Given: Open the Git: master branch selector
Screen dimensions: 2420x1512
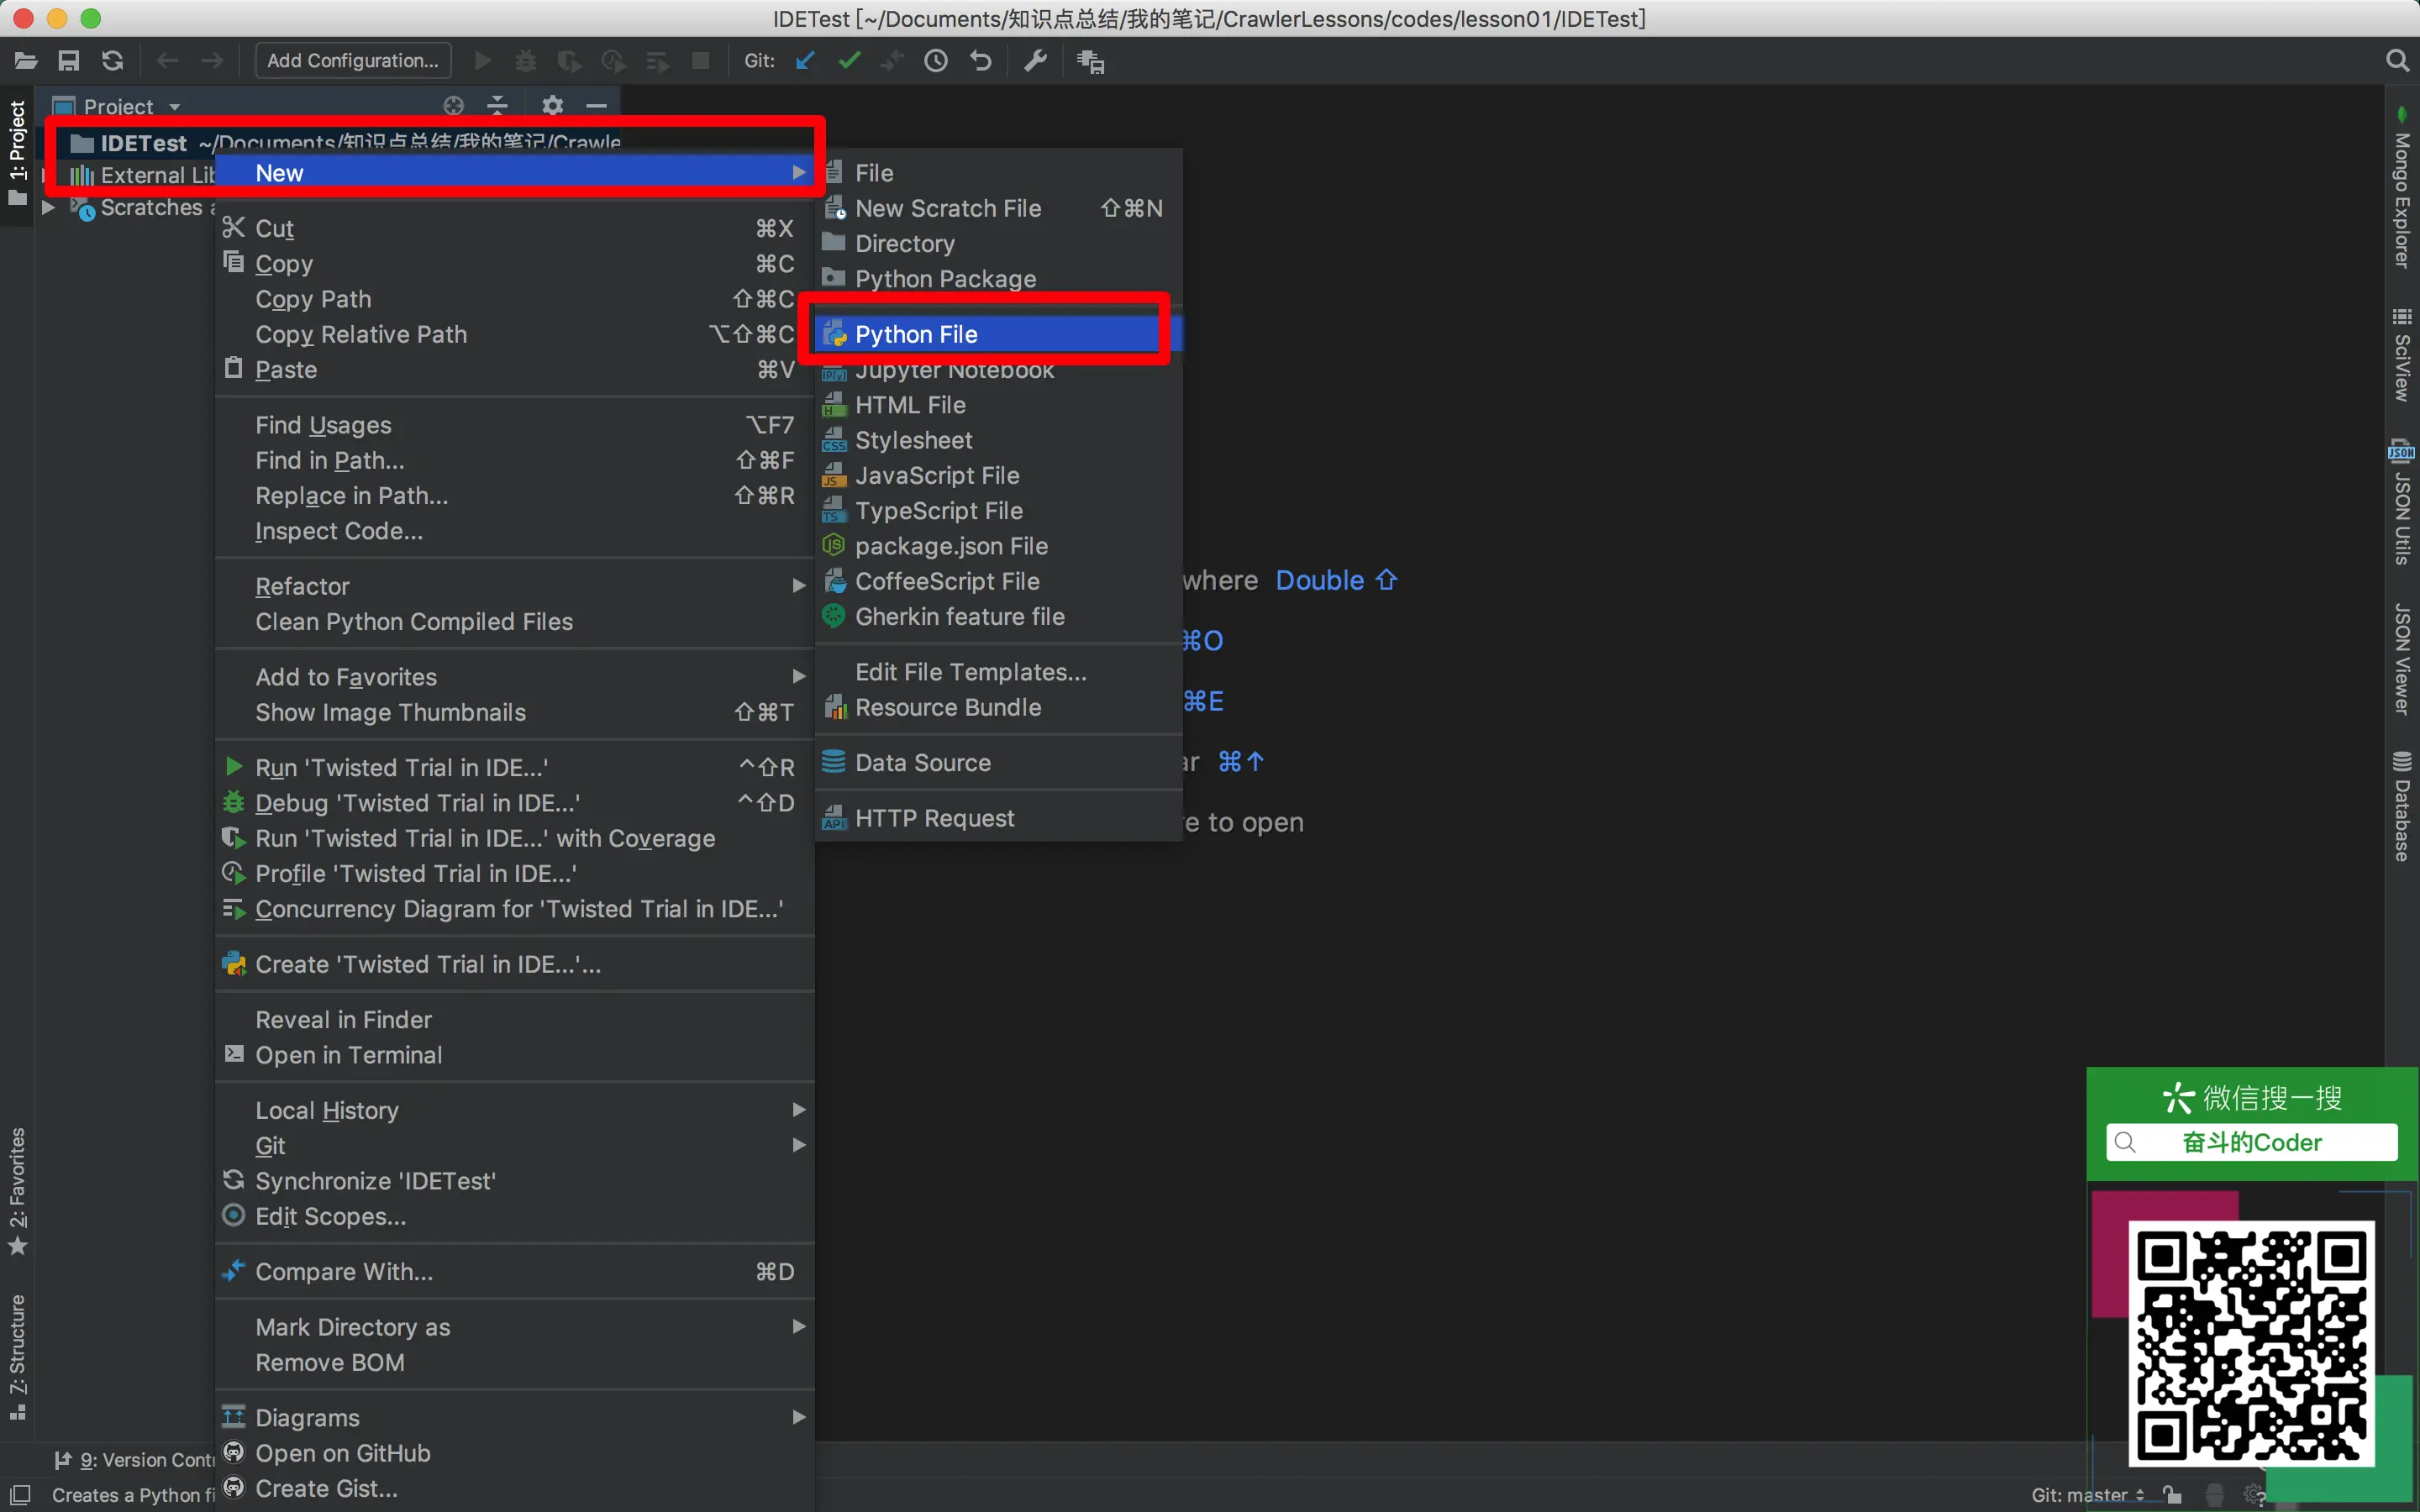Looking at the screenshot, I should [x=2086, y=1495].
